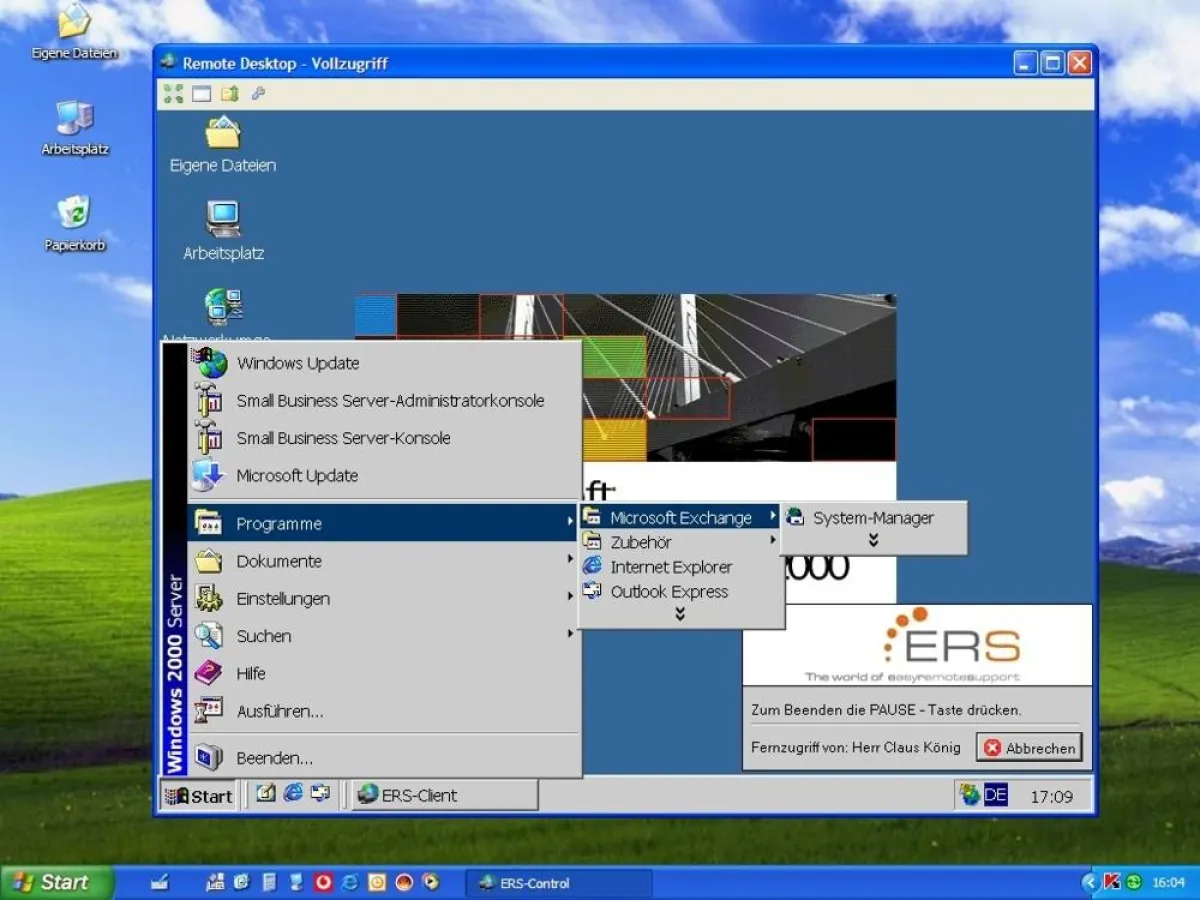Click the fullscreen arrows icon in Remote Desktop toolbar
This screenshot has height=900, width=1200.
coord(173,94)
